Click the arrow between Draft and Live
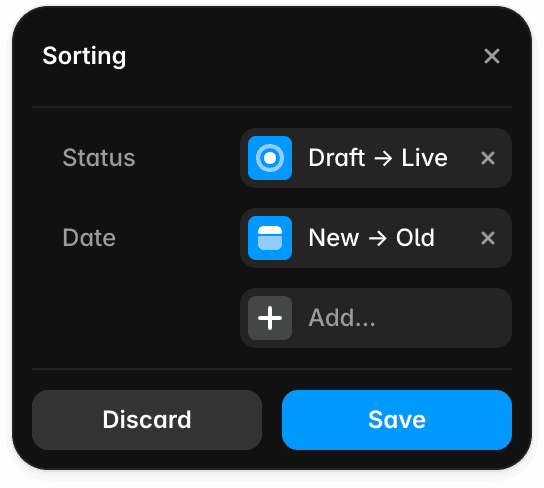 (383, 159)
